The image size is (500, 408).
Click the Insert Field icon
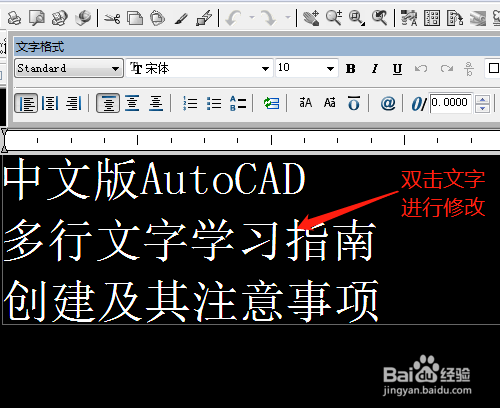(271, 103)
